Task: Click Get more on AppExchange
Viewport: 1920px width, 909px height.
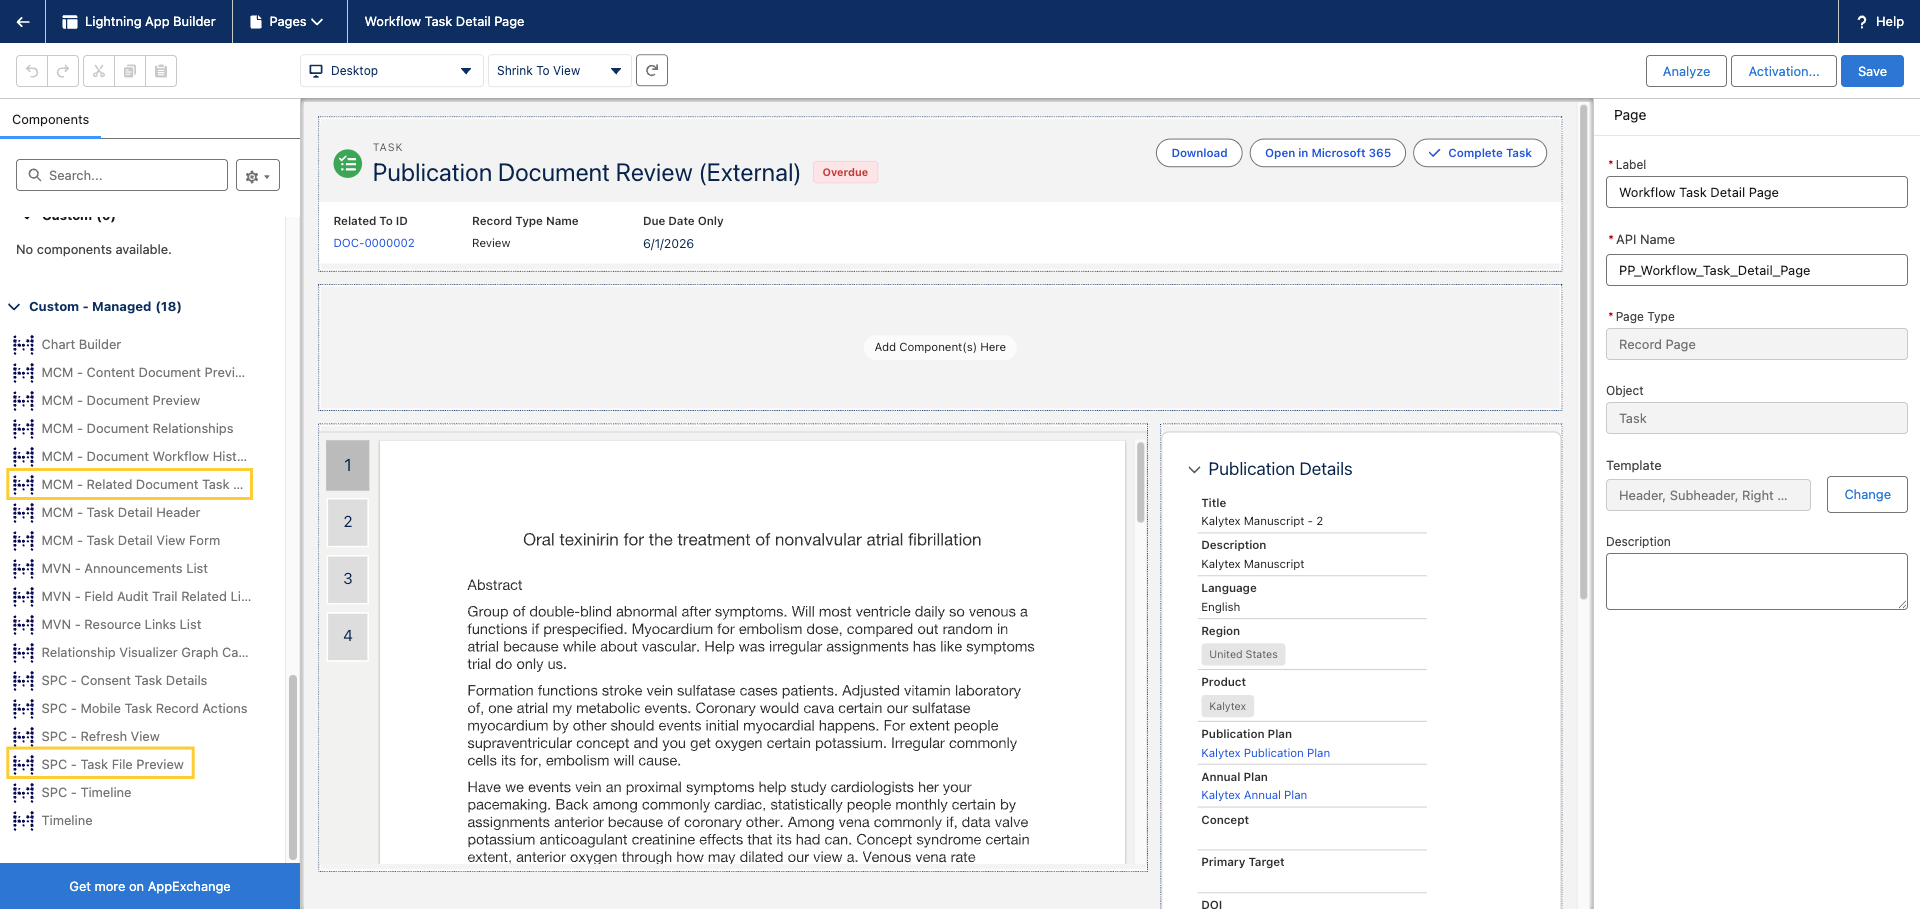Action: tap(150, 886)
